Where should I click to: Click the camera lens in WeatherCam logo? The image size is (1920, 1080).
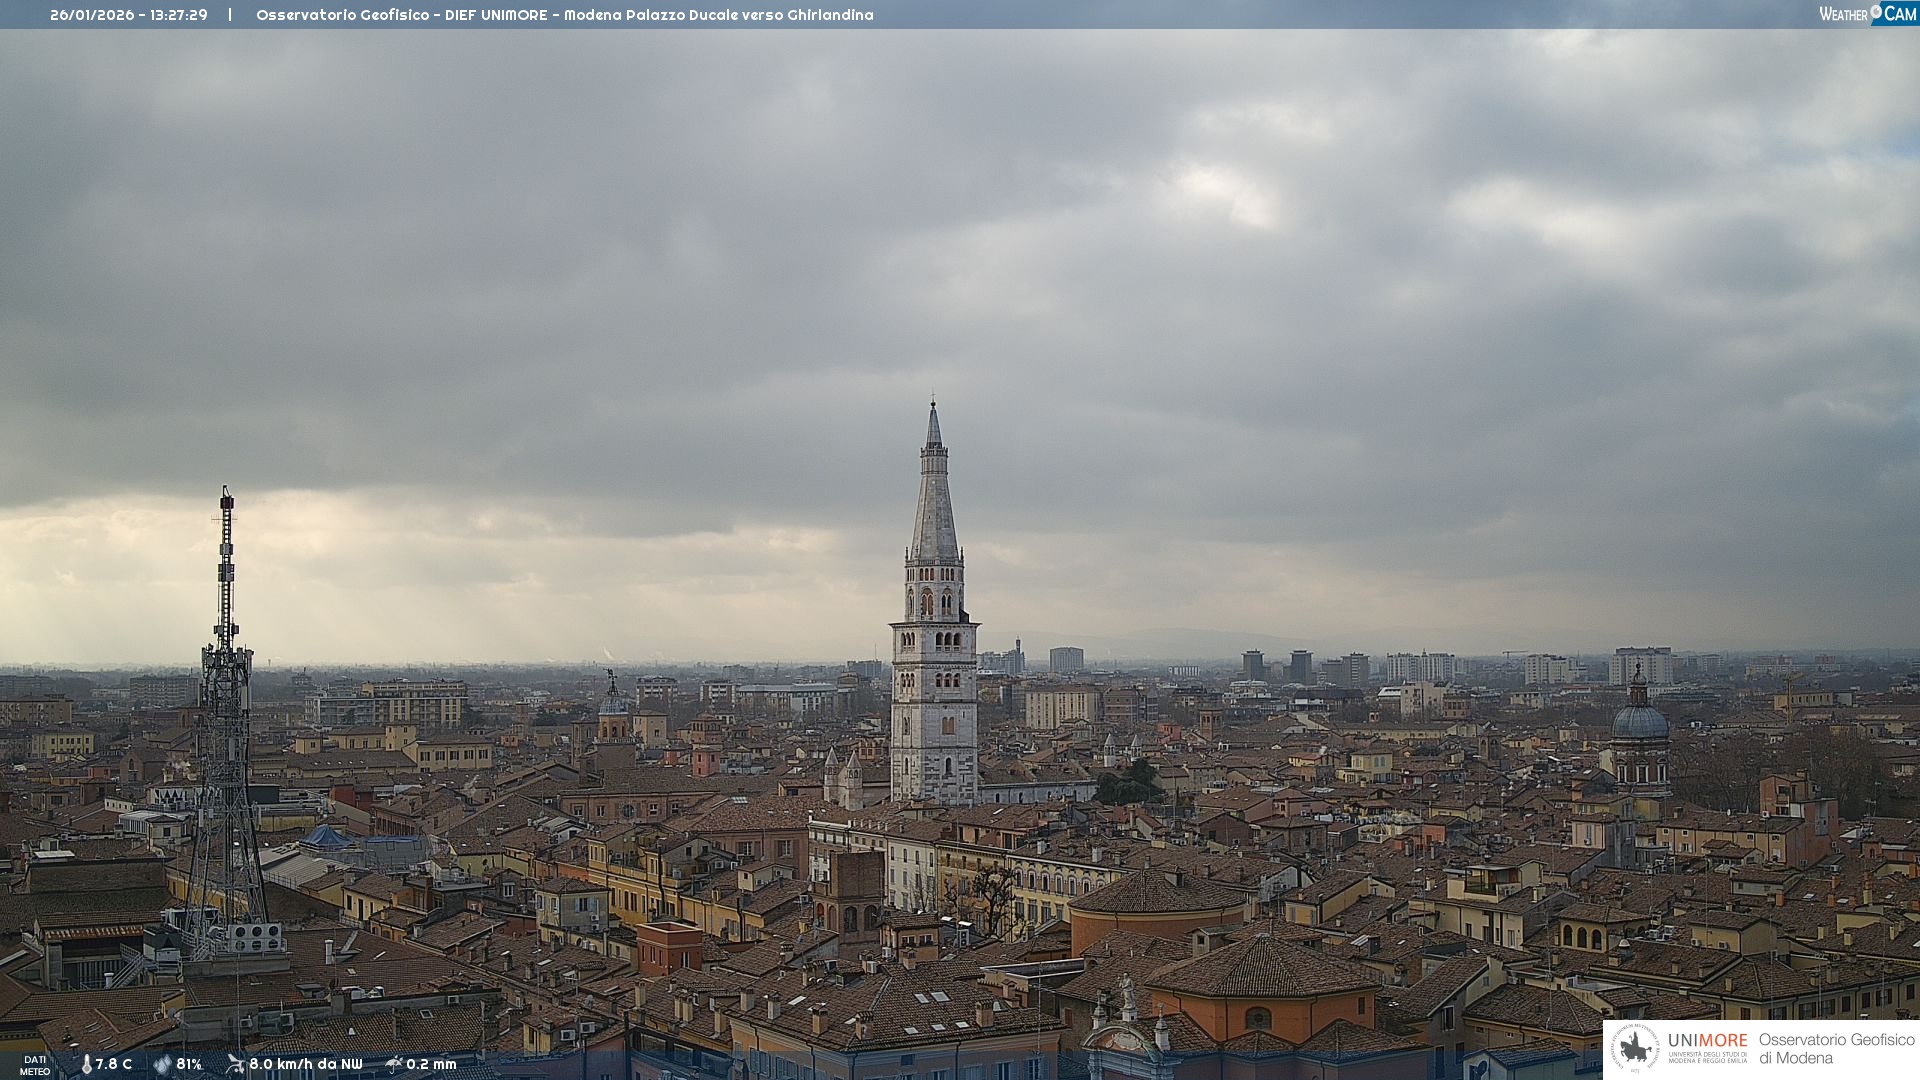[x=1876, y=12]
